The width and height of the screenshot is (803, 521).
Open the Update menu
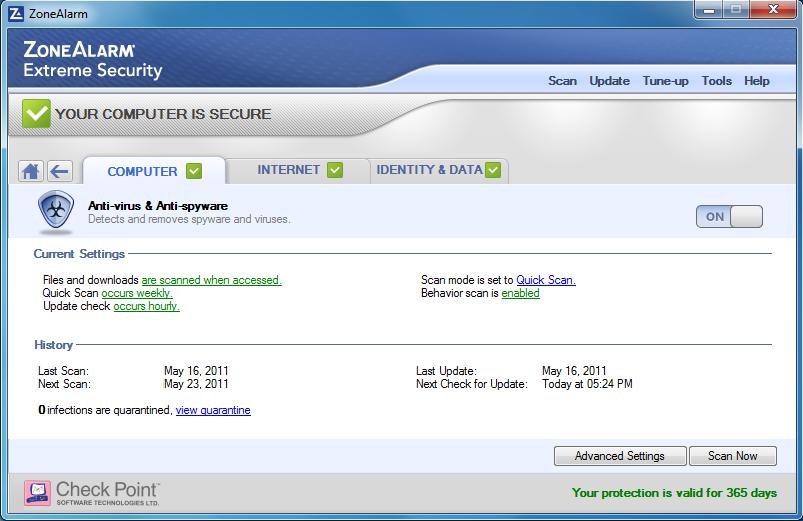coord(609,81)
